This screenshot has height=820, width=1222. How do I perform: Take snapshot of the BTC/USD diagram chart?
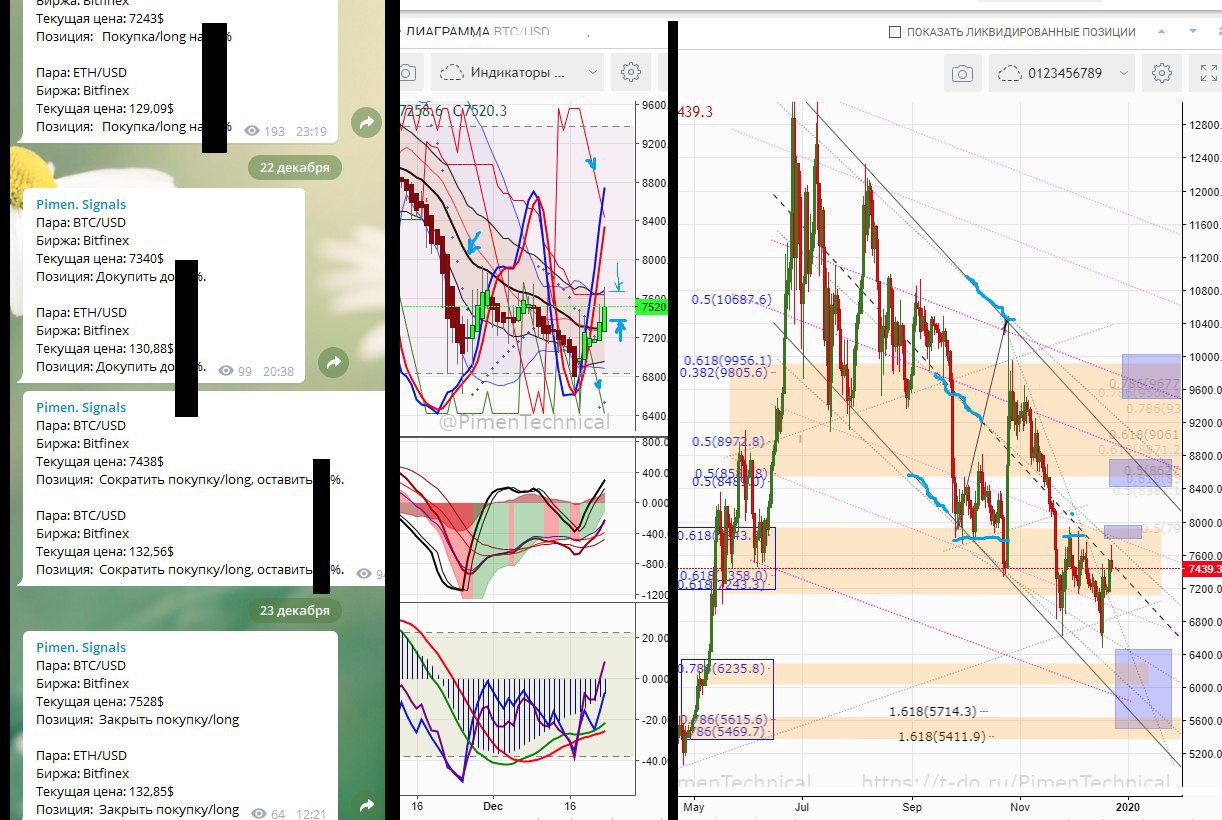click(x=408, y=72)
